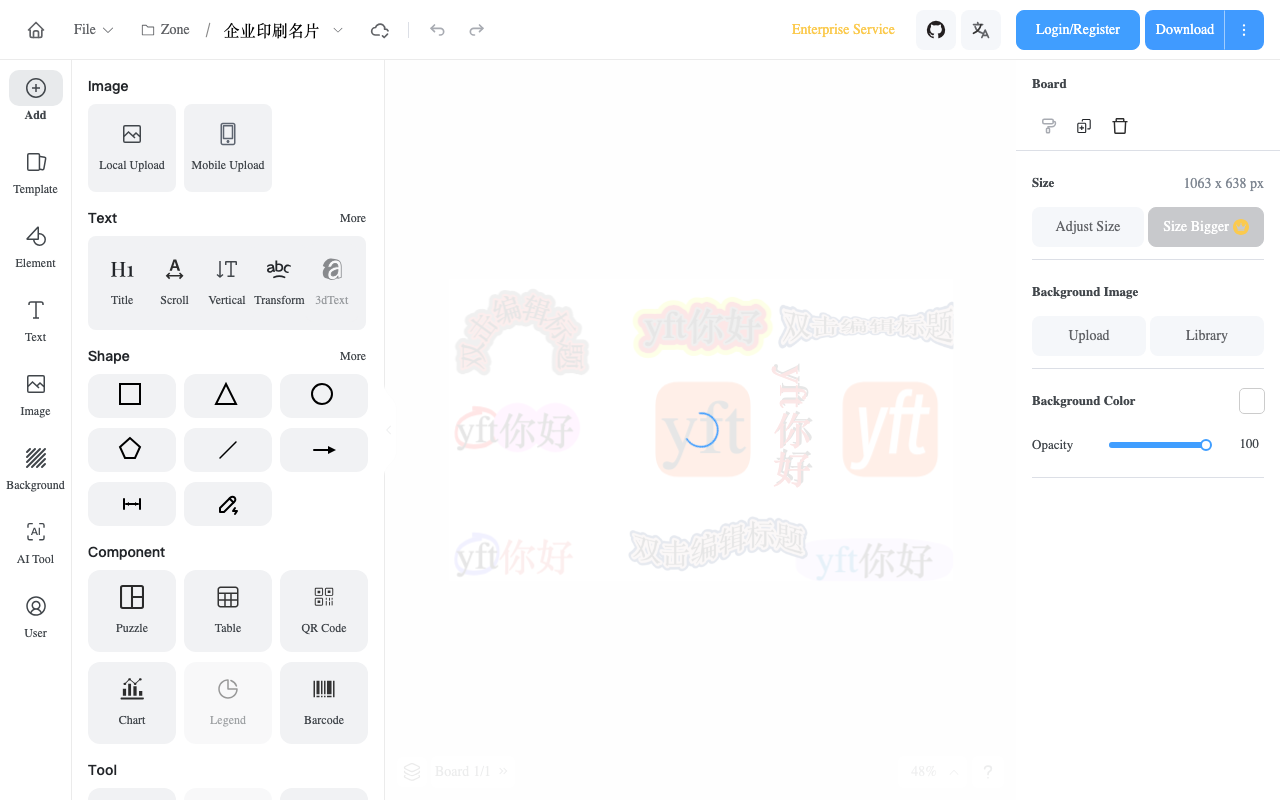
Task: Add a Title text element
Action: (122, 282)
